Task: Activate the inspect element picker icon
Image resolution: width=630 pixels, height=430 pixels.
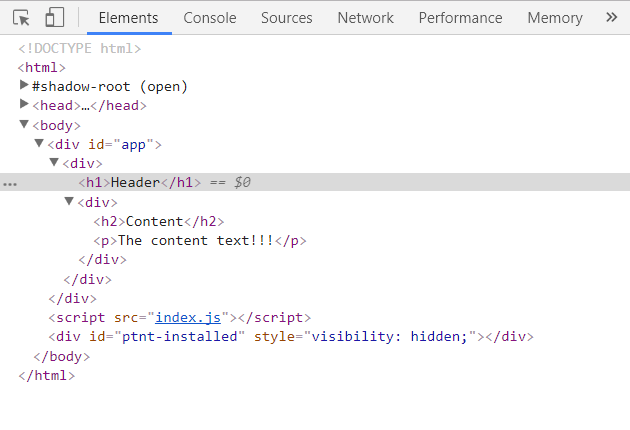Action: (21, 18)
